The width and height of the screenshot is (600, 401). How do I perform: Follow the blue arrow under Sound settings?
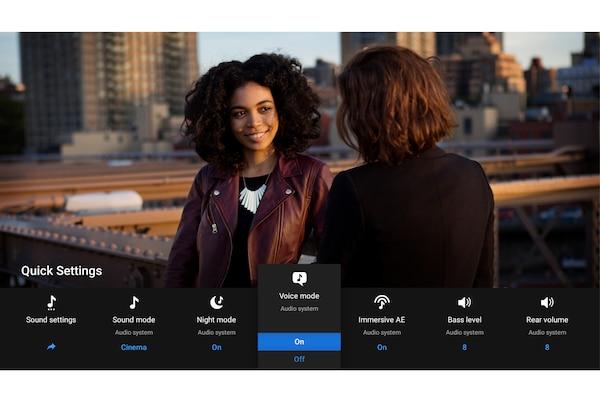coord(51,347)
